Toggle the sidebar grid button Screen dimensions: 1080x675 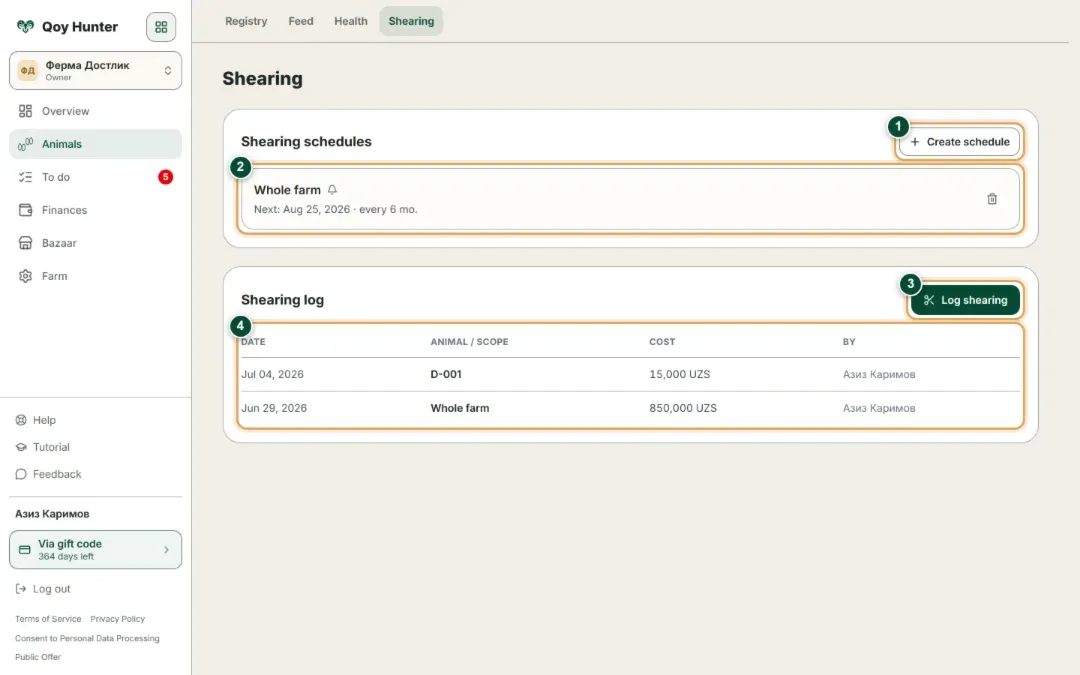161,27
